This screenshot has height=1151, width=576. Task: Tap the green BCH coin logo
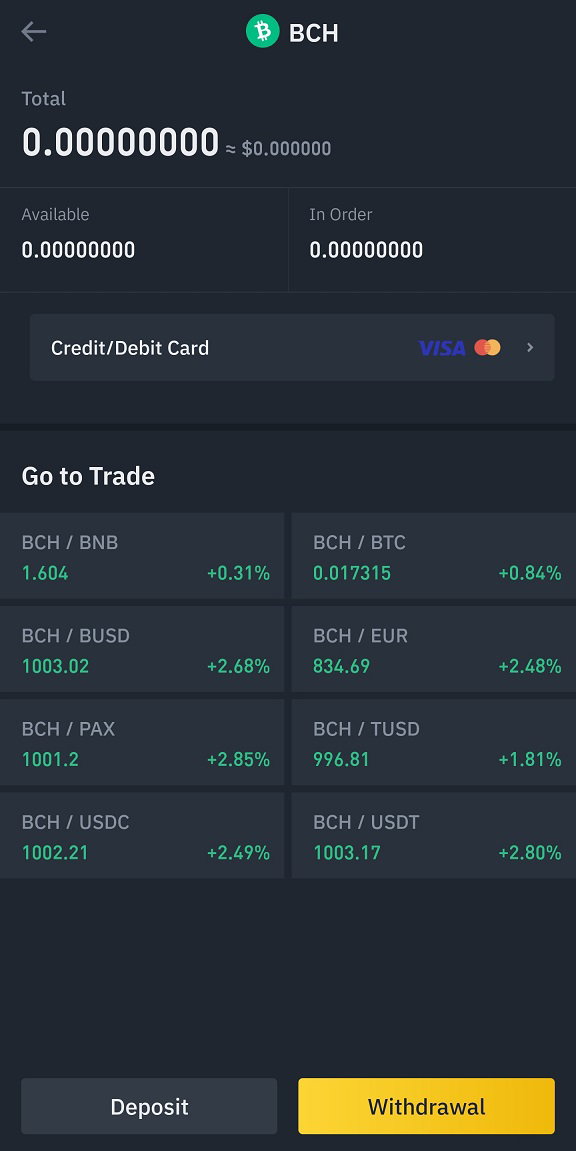(x=263, y=32)
